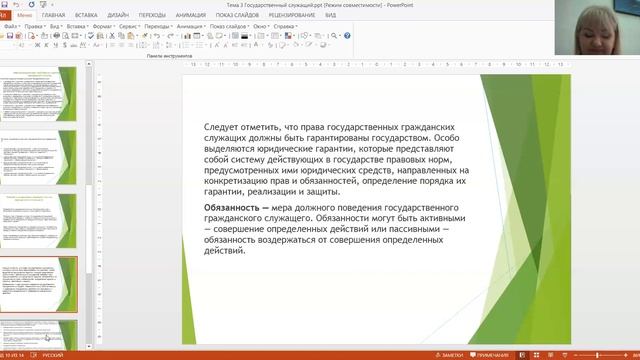Viewport: 640px width, 360px height.
Task: Switch to the АНИМАЦИЯ ribbon tab
Action: (x=191, y=15)
